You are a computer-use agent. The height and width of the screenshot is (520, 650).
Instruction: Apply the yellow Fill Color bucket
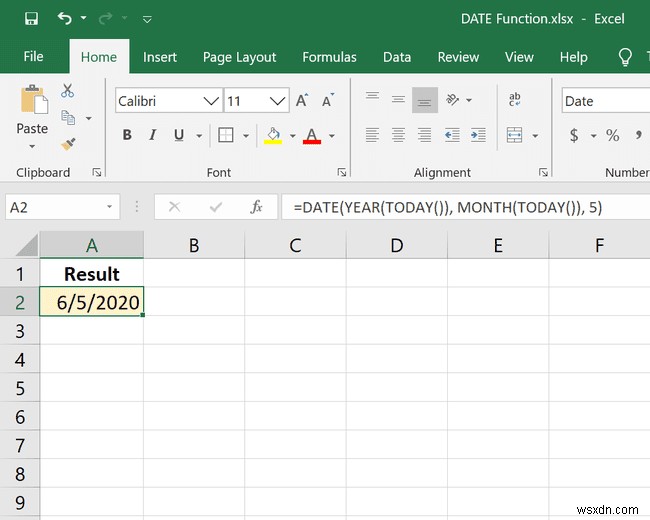click(x=273, y=136)
